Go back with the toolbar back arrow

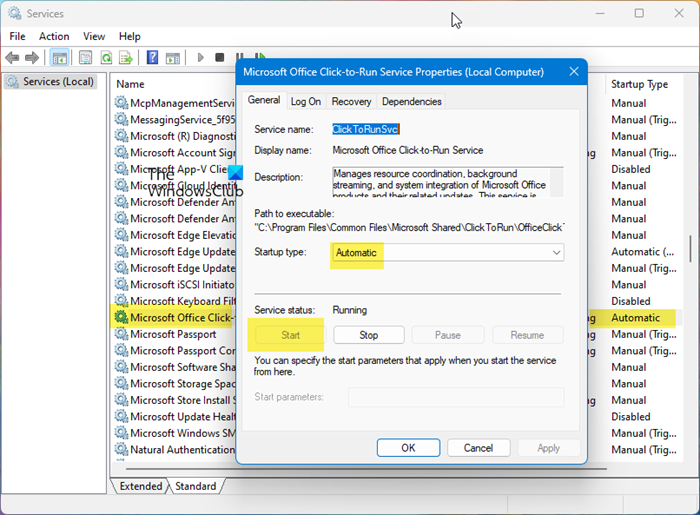tap(12, 58)
